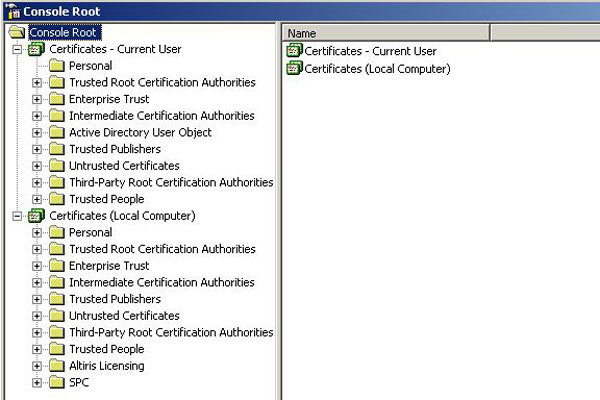Image resolution: width=600 pixels, height=400 pixels.
Task: Click the Certificates (Local Computer) snap-in icon in tree
Action: point(36,216)
